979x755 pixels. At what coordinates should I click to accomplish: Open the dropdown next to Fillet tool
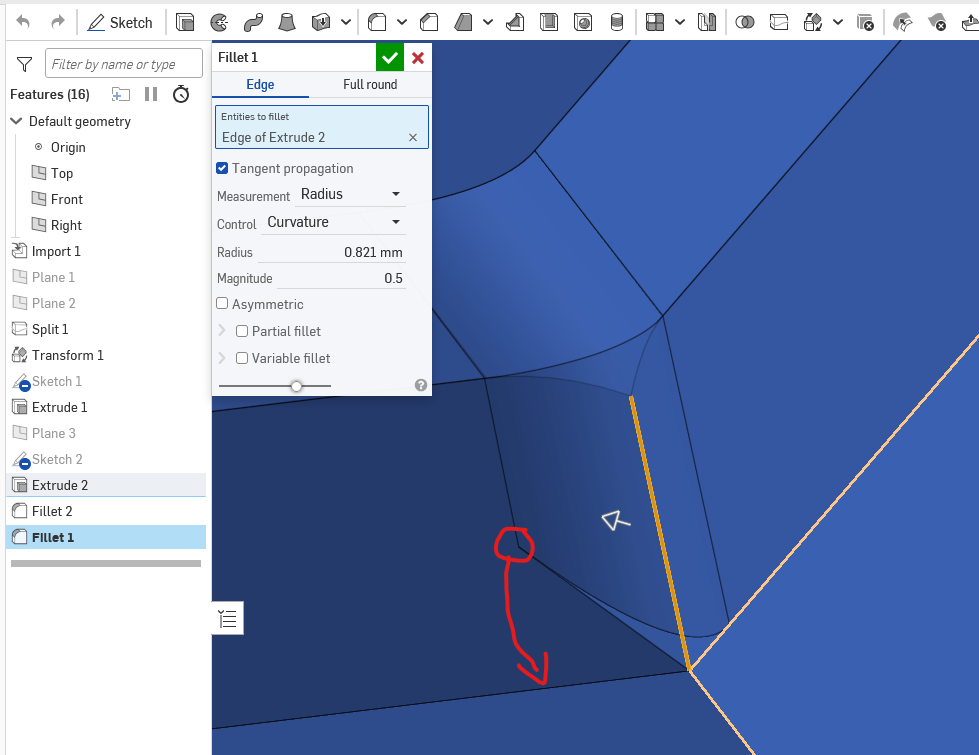pos(402,22)
